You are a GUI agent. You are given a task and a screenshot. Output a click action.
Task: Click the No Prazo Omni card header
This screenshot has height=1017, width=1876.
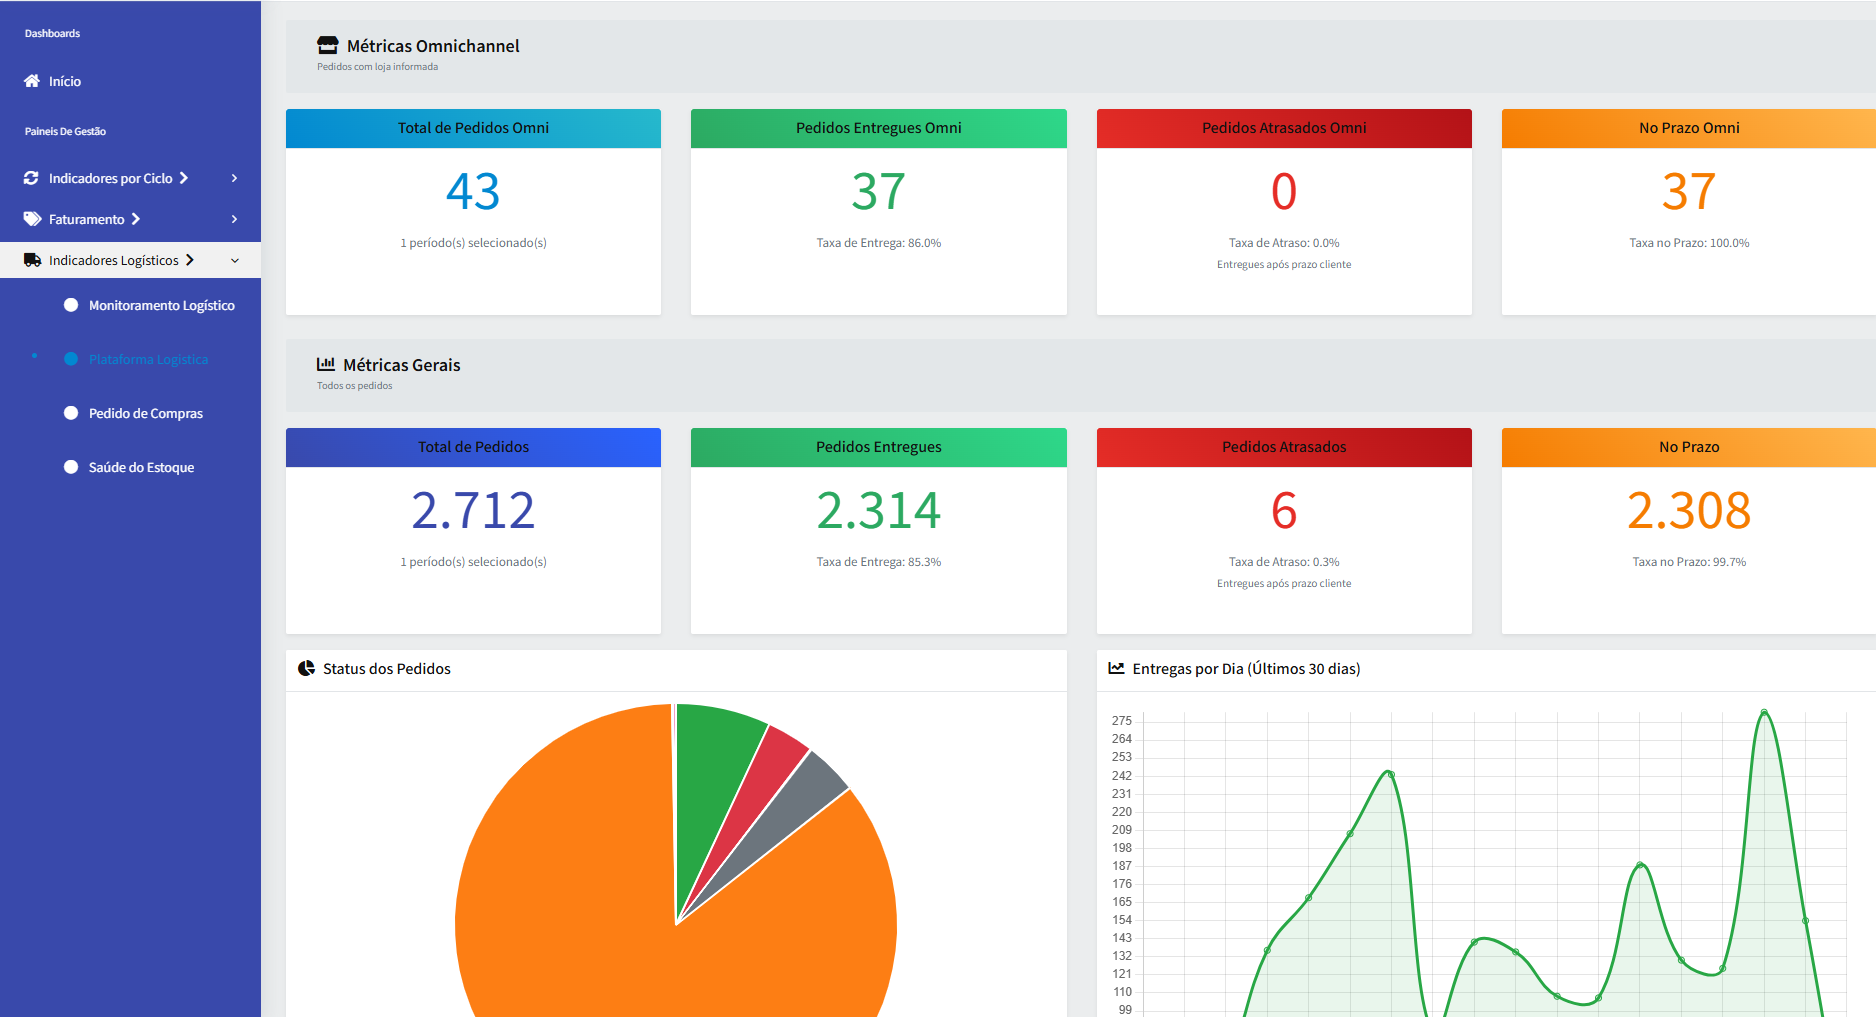(1689, 128)
